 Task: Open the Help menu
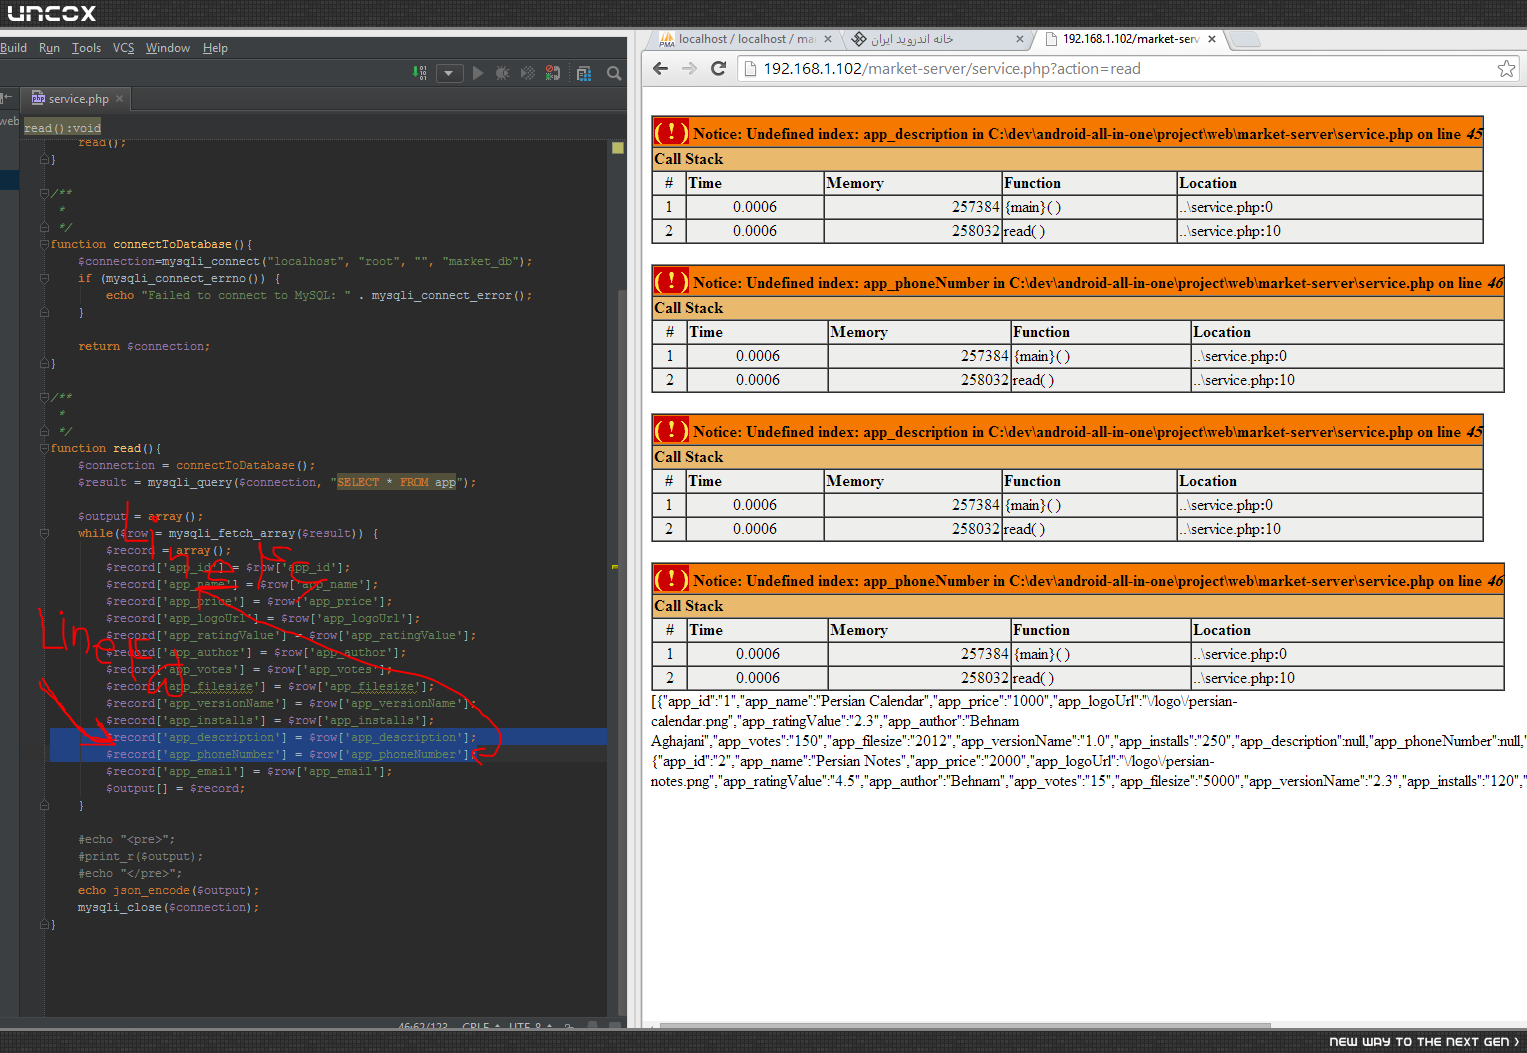pos(215,48)
